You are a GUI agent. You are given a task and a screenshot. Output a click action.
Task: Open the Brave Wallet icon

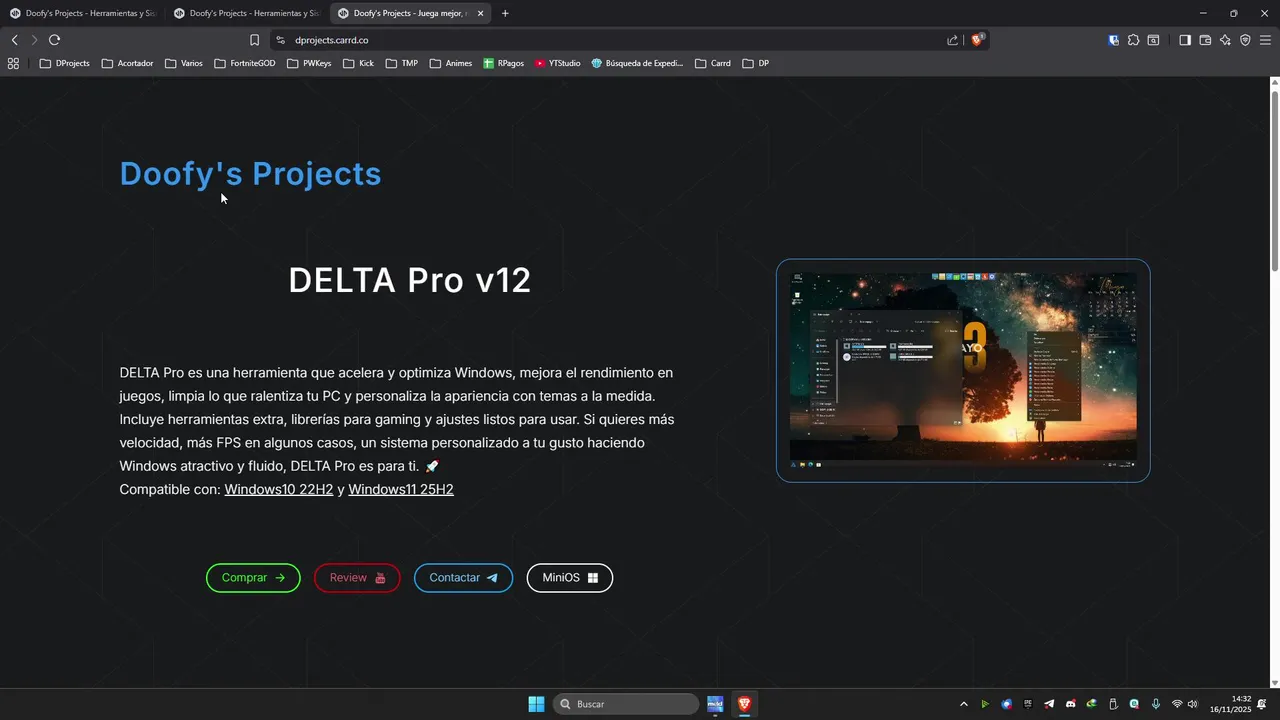pos(1205,40)
